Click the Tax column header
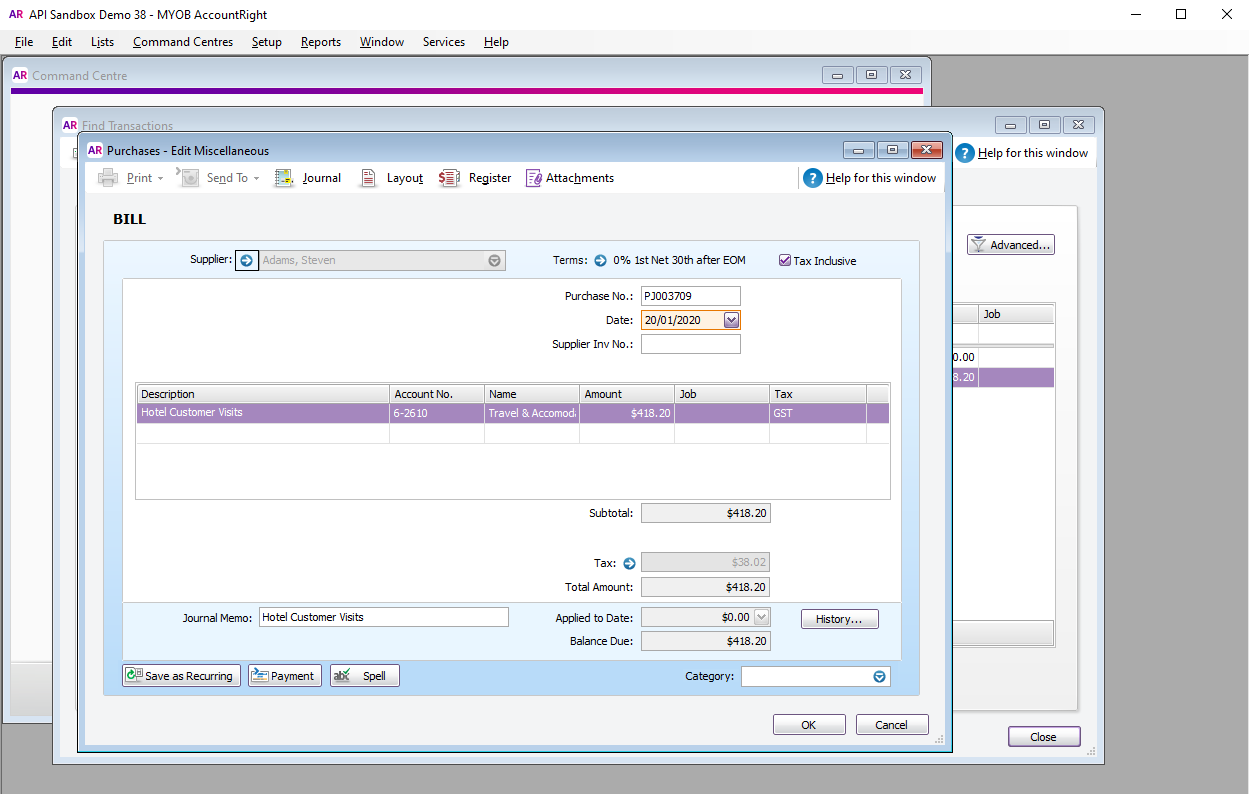 817,394
